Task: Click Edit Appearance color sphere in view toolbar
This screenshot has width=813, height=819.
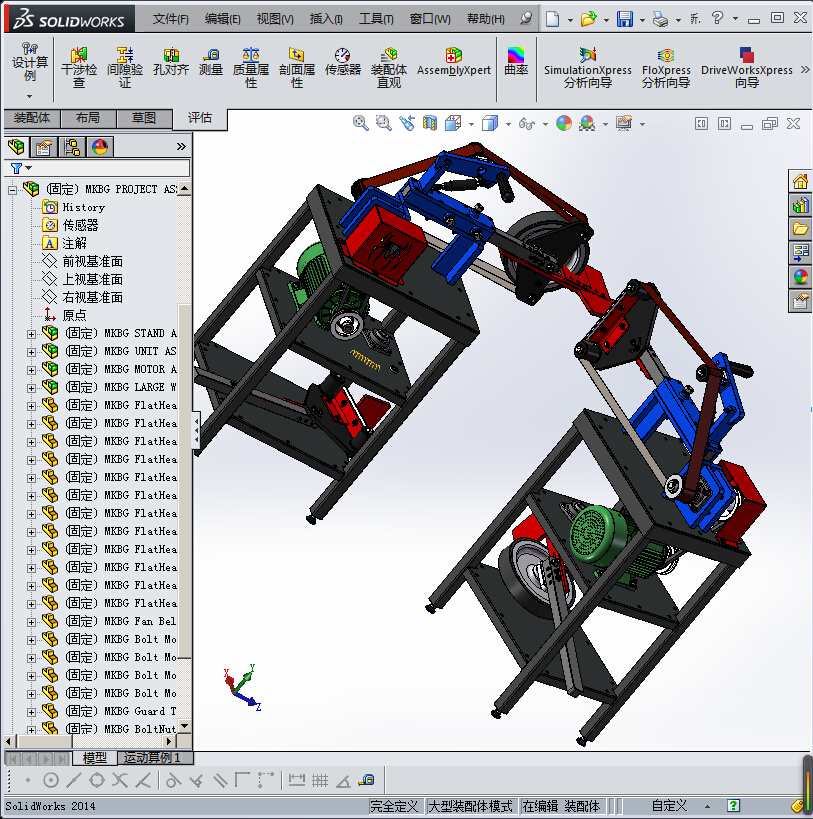Action: (x=564, y=123)
